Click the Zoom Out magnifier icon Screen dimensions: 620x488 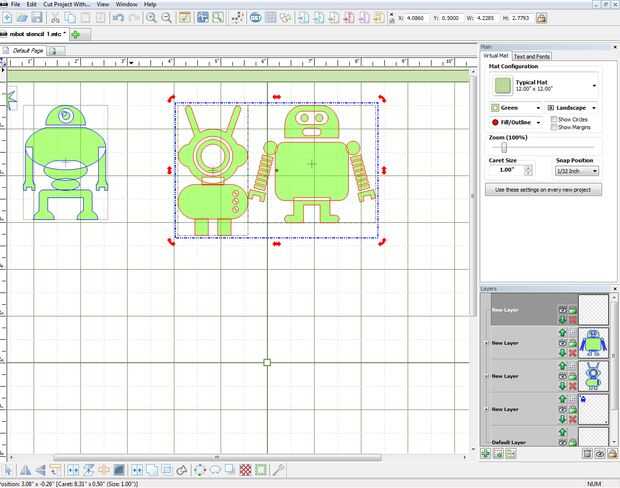click(165, 18)
